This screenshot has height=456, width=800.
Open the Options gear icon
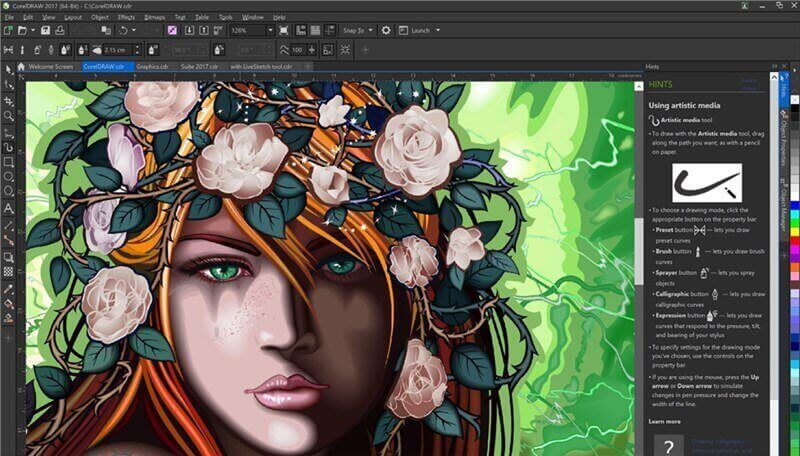pos(386,31)
